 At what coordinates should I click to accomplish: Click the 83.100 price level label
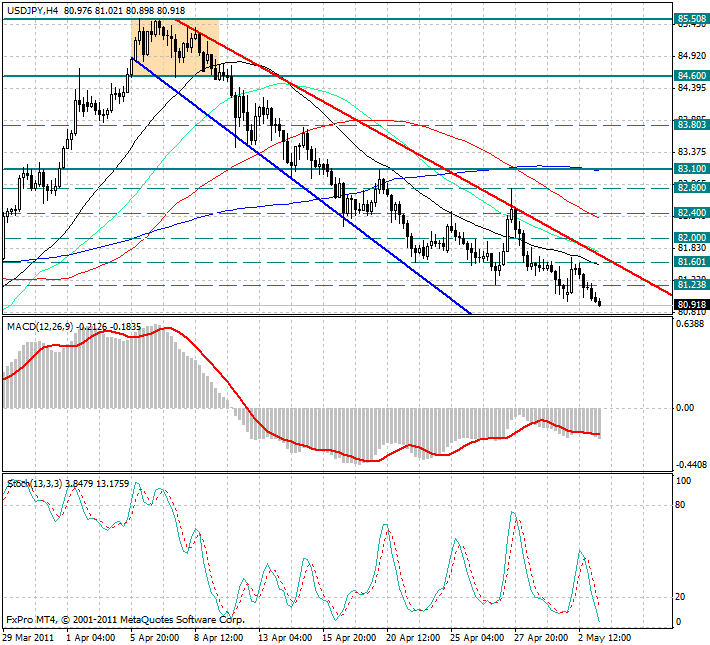(x=691, y=168)
